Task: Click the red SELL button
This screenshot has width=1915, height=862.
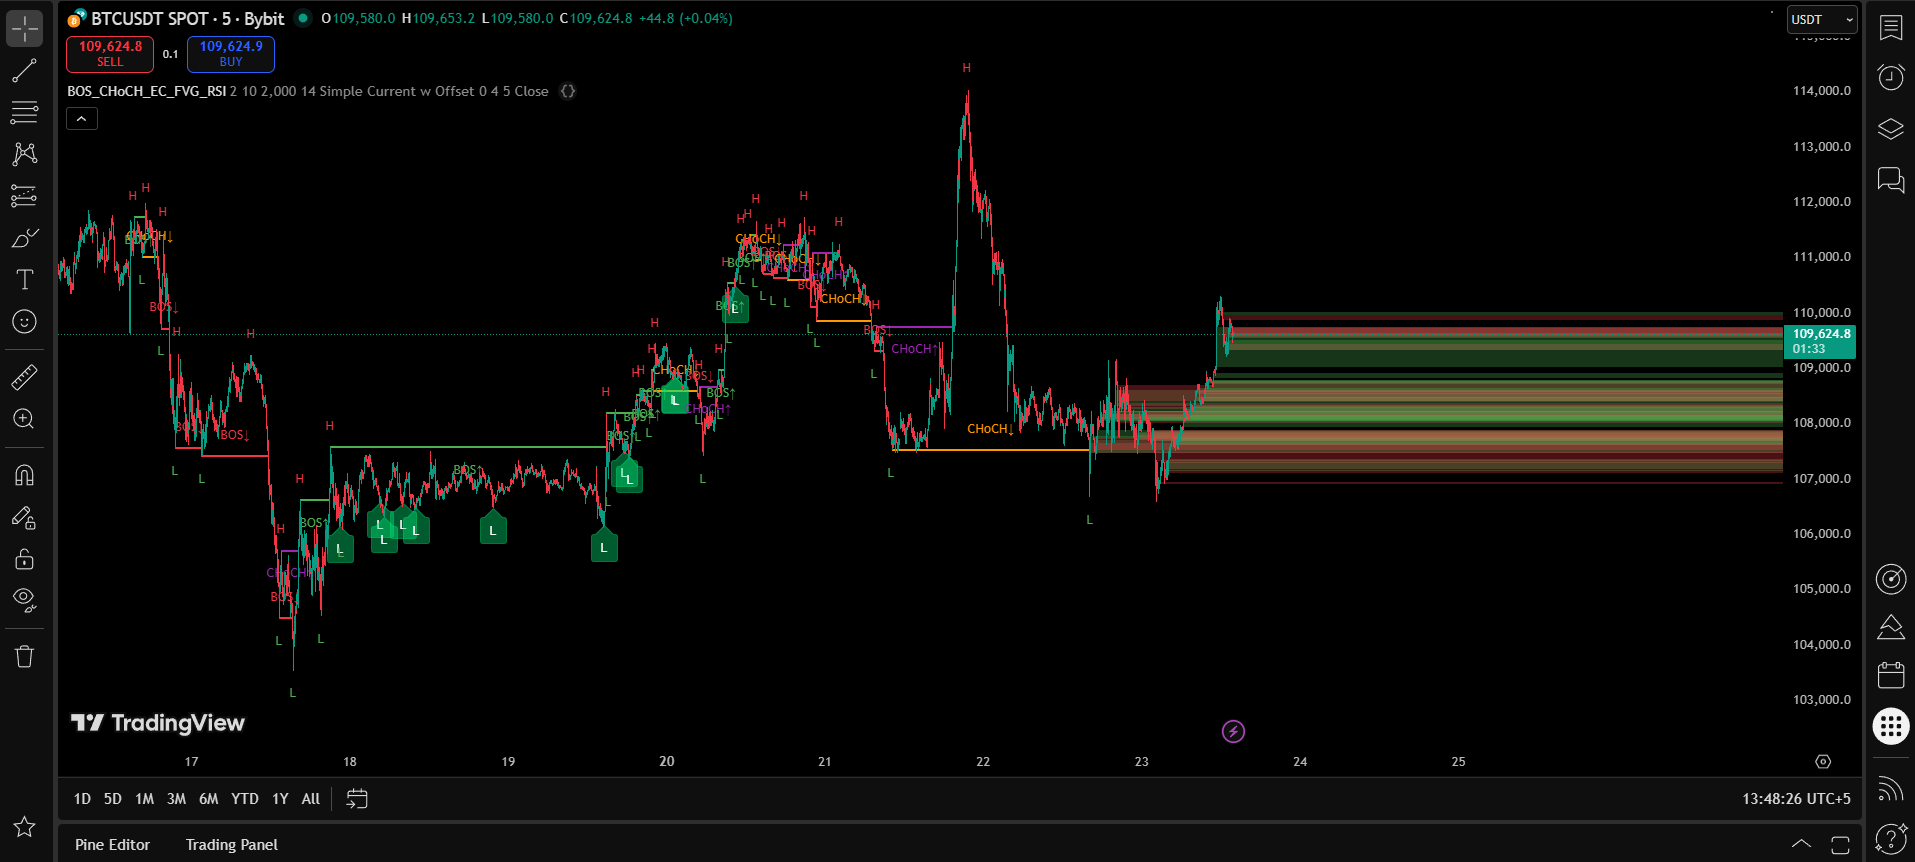Action: [x=110, y=54]
